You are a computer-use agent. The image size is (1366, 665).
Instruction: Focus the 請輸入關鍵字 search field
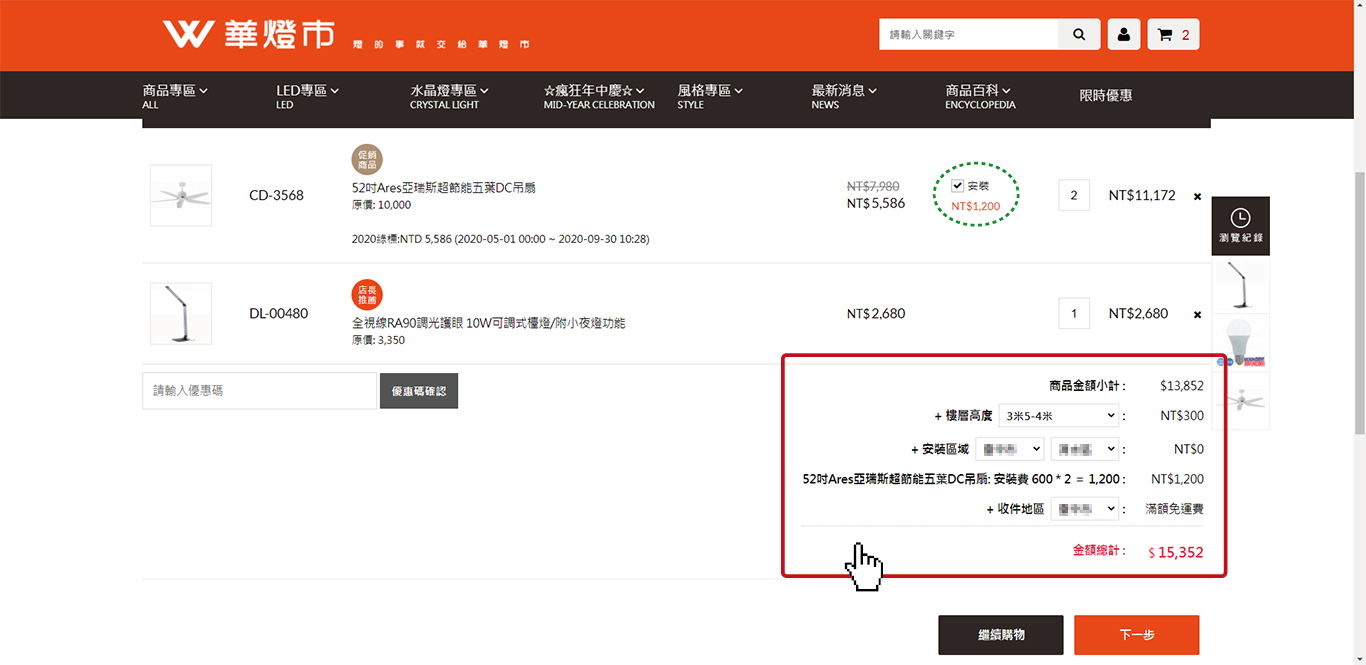pyautogui.click(x=968, y=34)
